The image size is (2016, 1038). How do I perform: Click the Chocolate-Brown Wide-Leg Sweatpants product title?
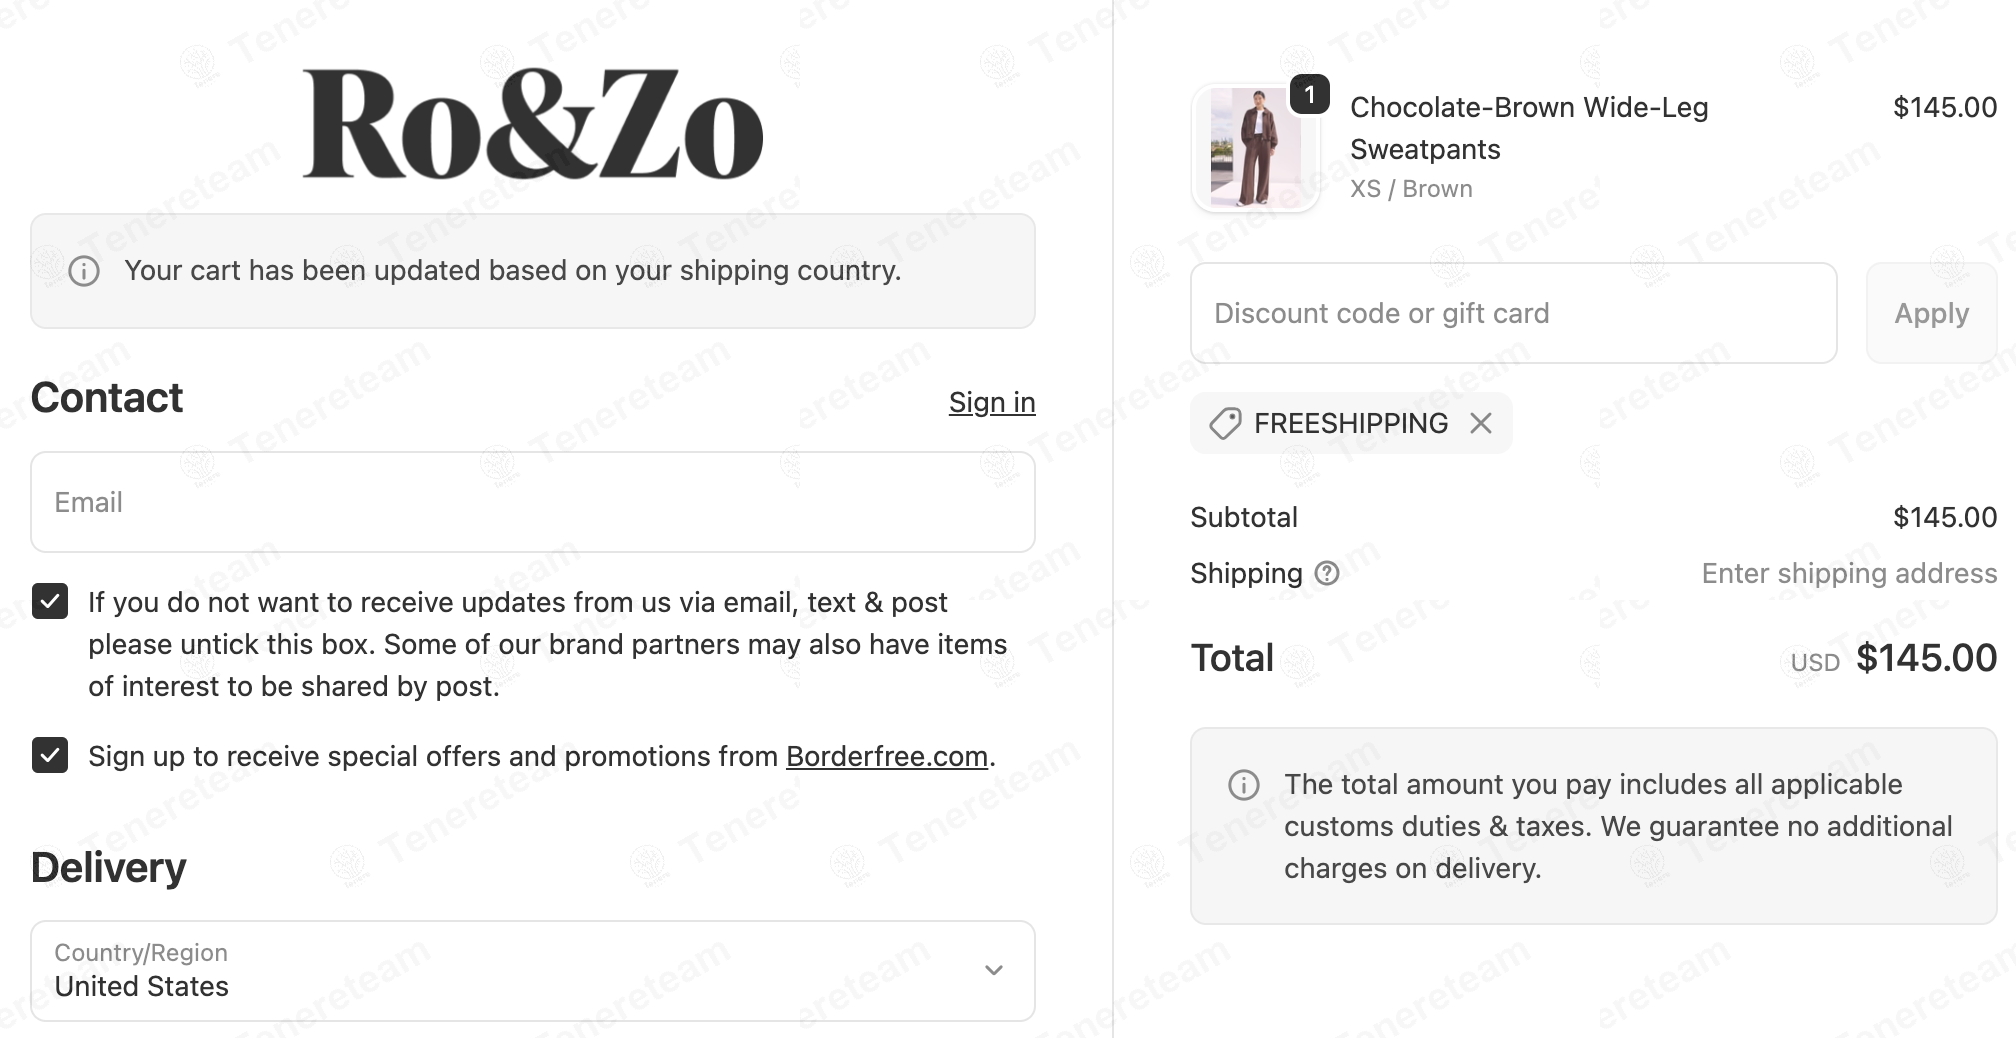pos(1528,128)
